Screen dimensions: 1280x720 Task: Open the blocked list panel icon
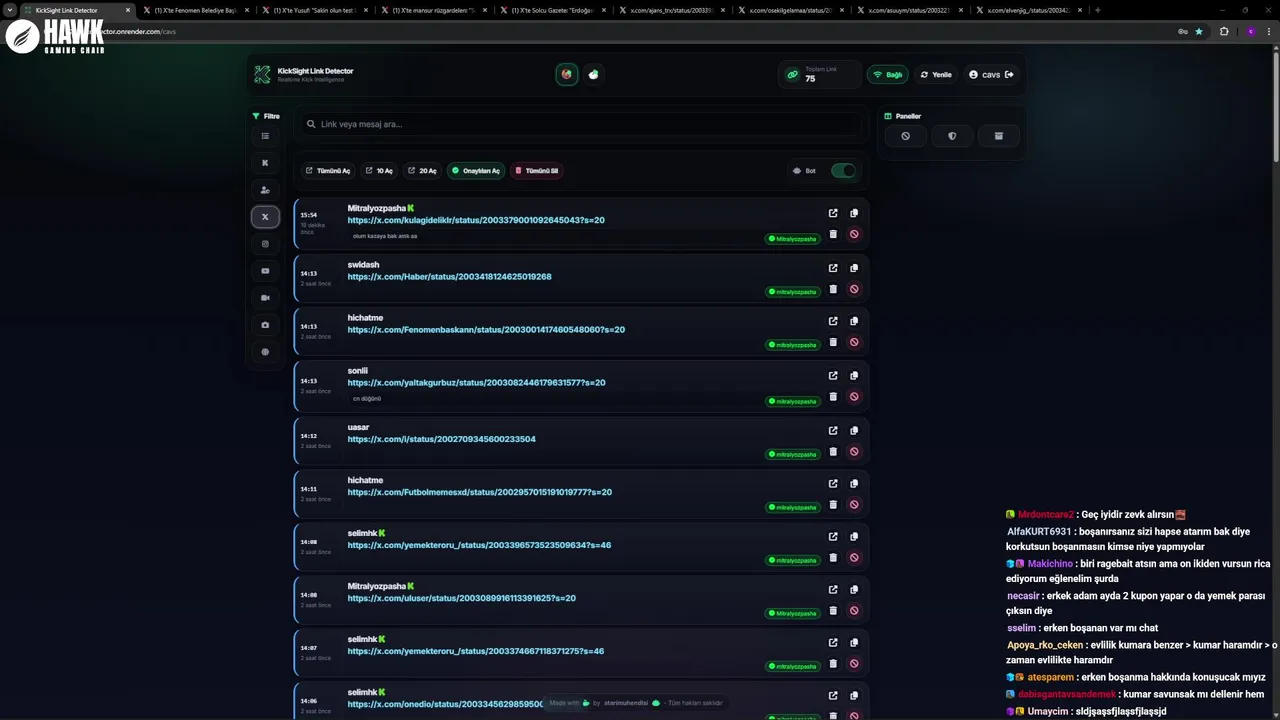905,136
